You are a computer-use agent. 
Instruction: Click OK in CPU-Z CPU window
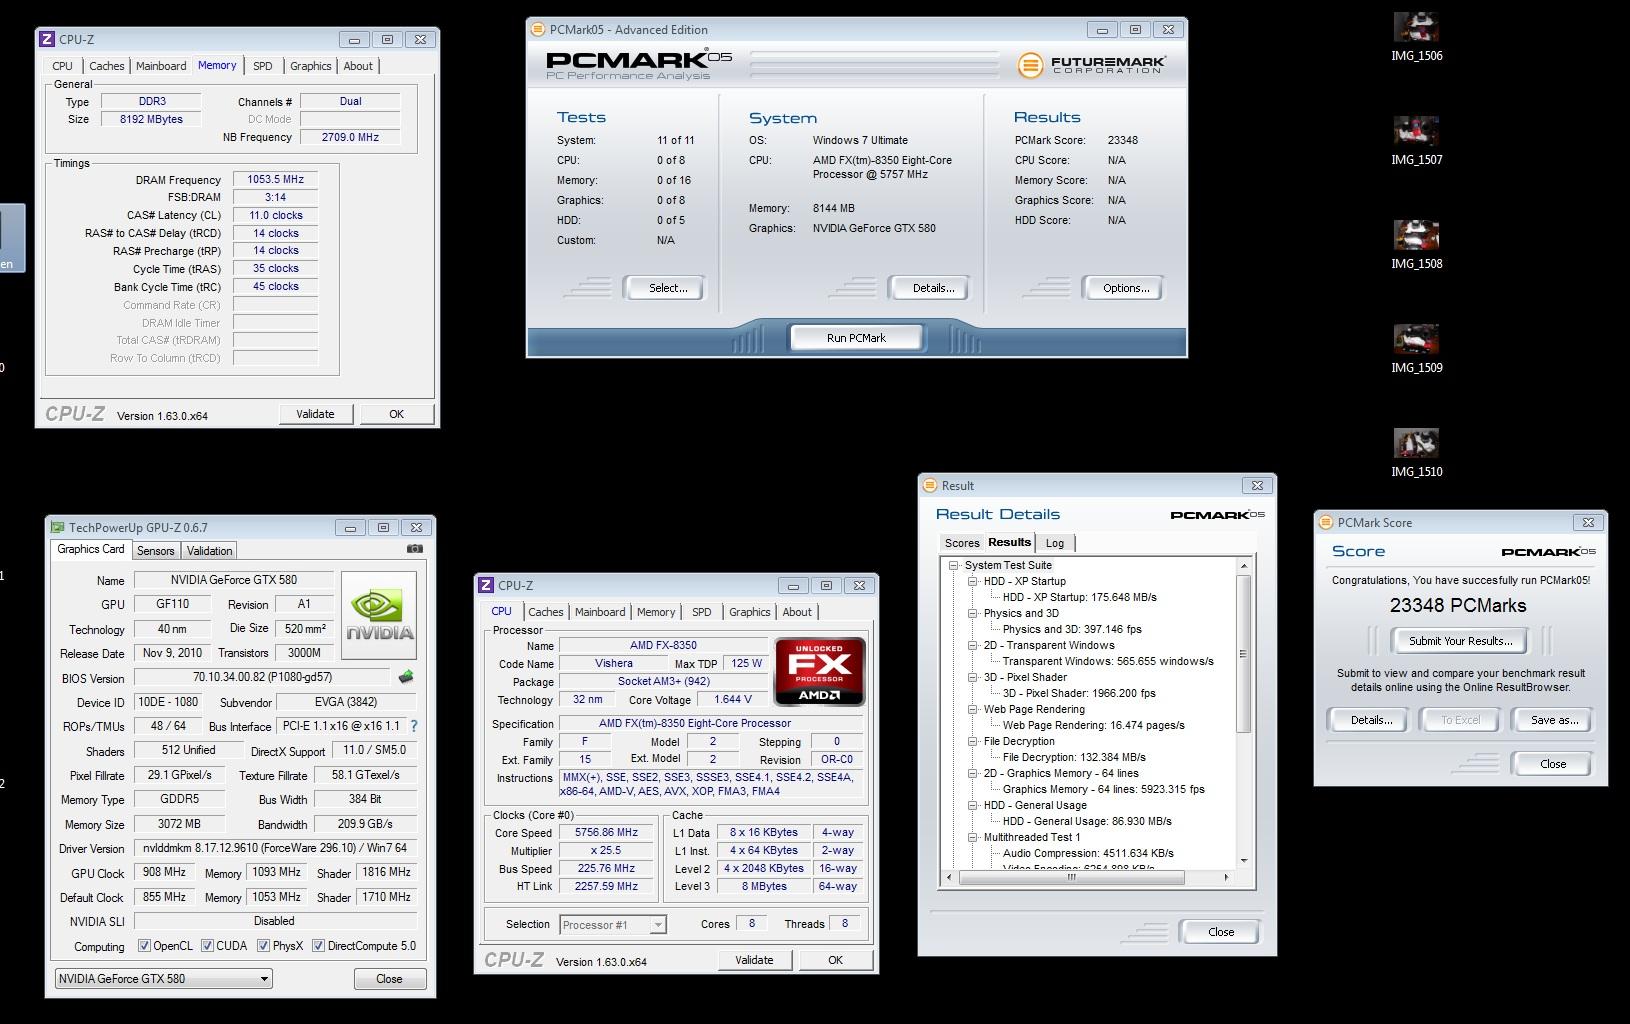click(835, 960)
